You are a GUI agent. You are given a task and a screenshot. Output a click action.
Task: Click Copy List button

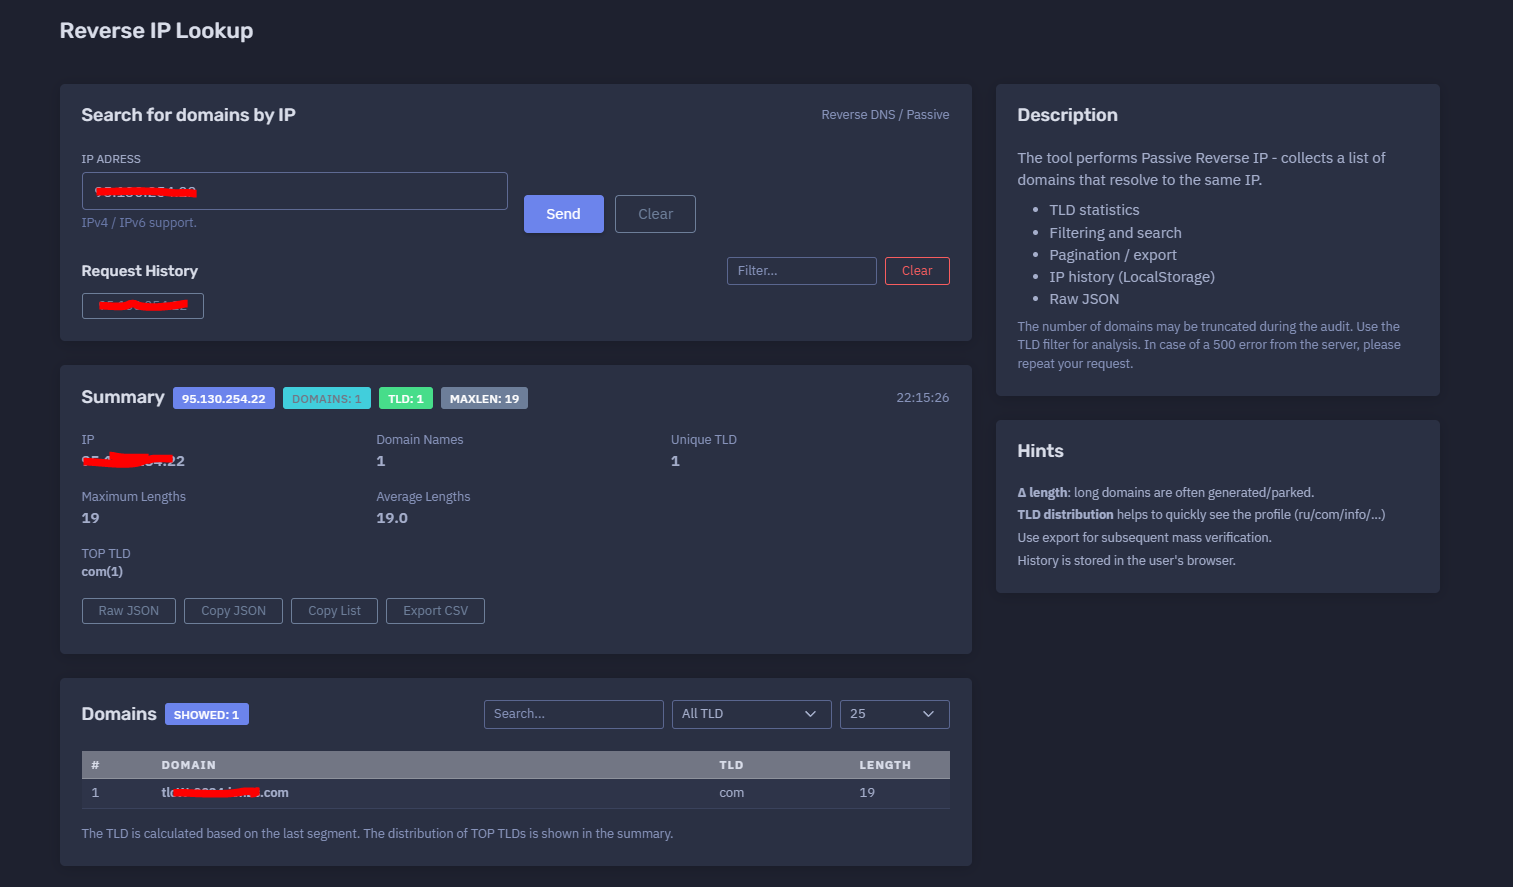[334, 611]
